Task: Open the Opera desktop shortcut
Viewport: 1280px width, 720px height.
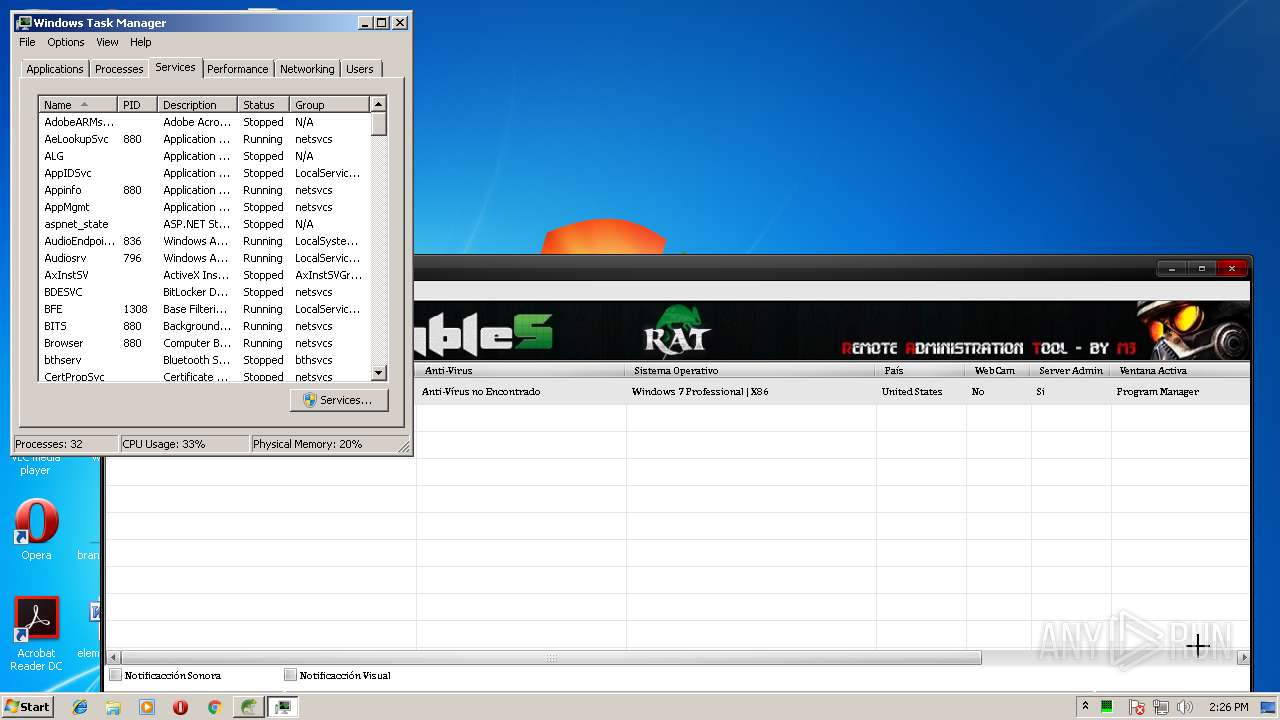Action: 36,530
